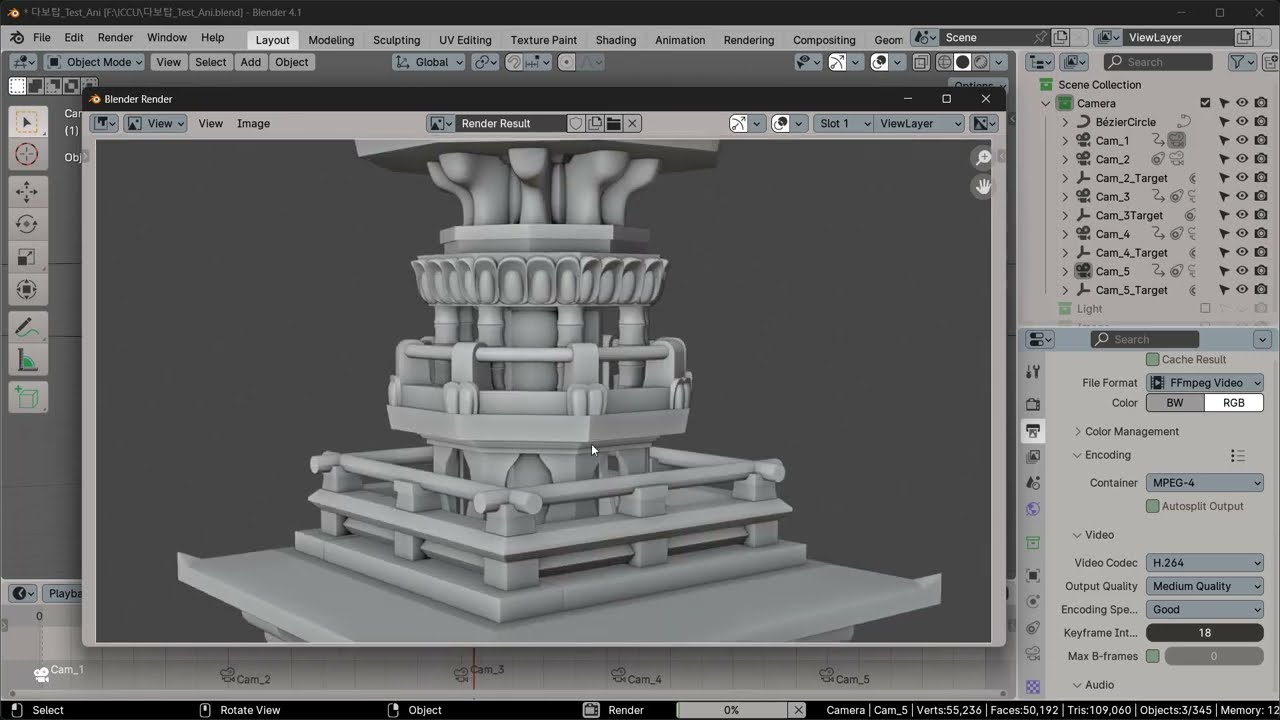Open the File Format dropdown
This screenshot has height=720, width=1280.
pyautogui.click(x=1204, y=383)
